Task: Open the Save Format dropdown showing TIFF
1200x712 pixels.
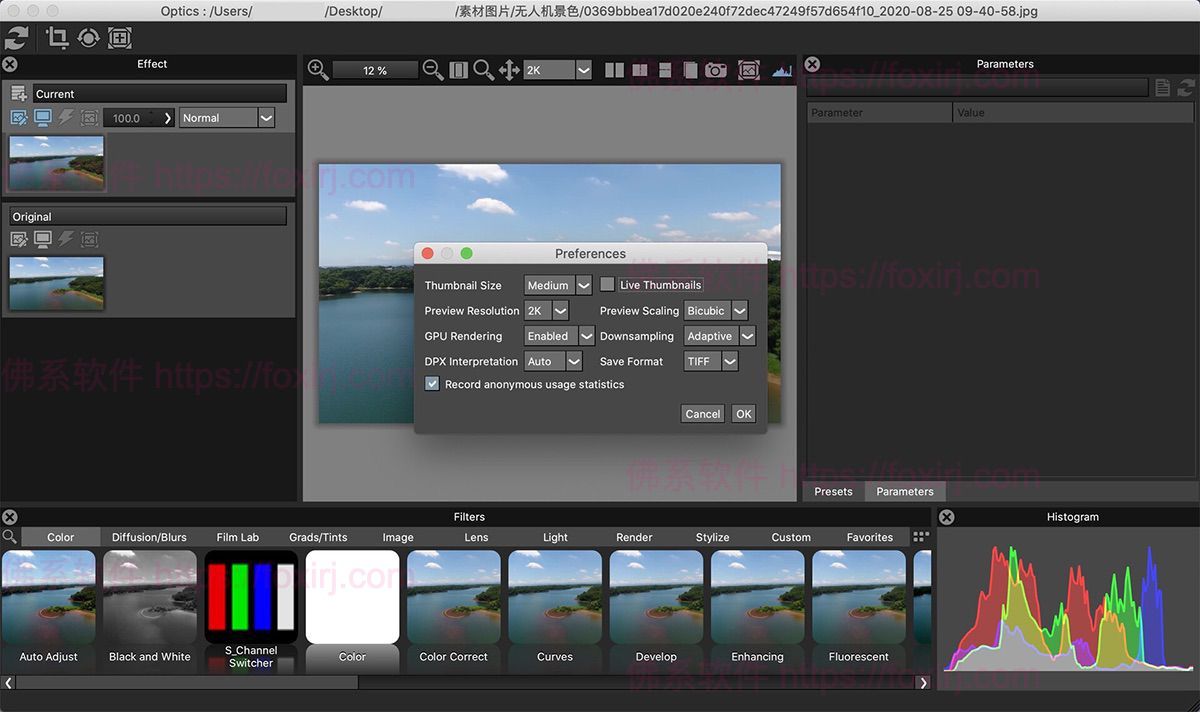Action: pos(711,361)
